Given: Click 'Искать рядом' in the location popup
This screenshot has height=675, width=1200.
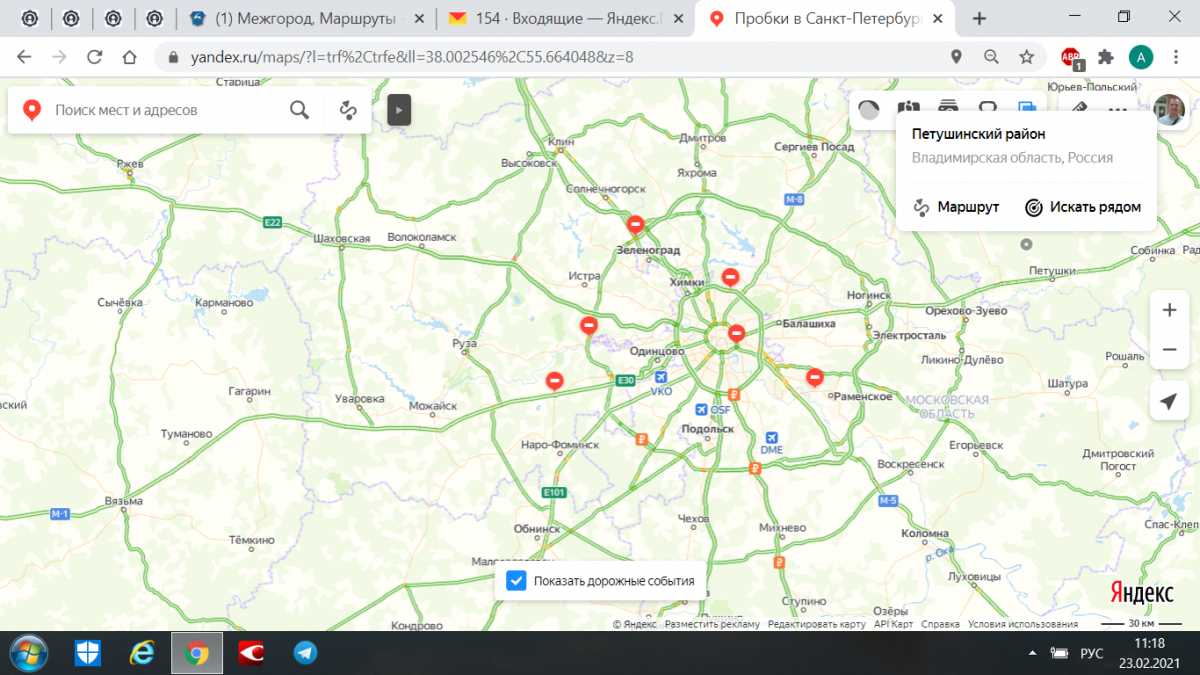Looking at the screenshot, I should pos(1083,207).
